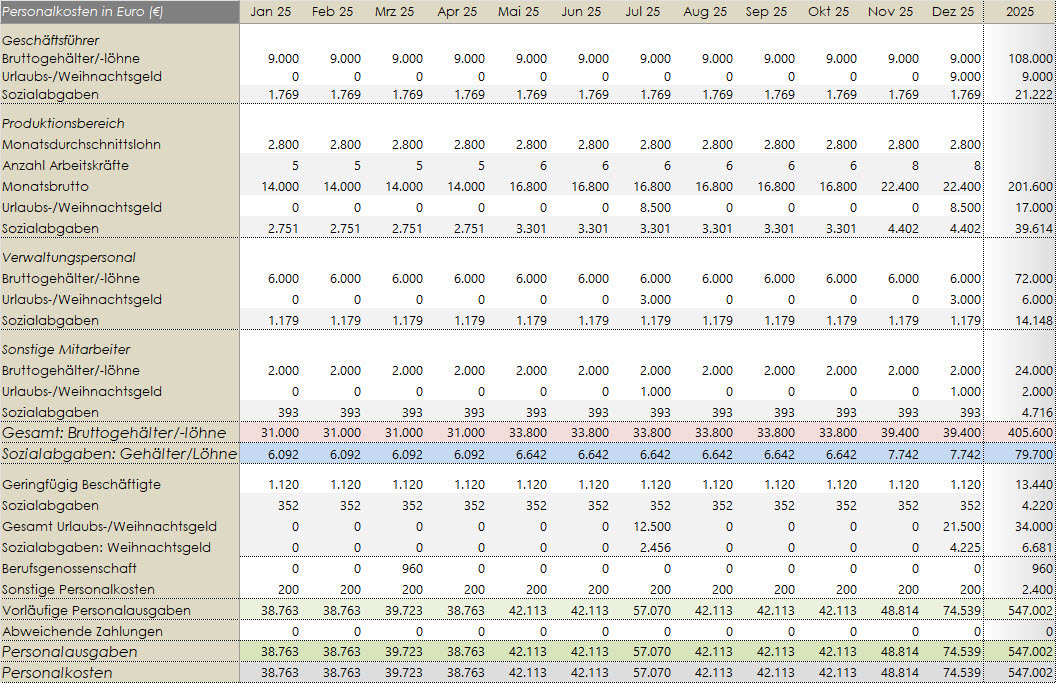Viewport: 1056px width, 683px height.
Task: Select the 'Sonstige Mitarbeiter' section label
Action: click(x=66, y=350)
